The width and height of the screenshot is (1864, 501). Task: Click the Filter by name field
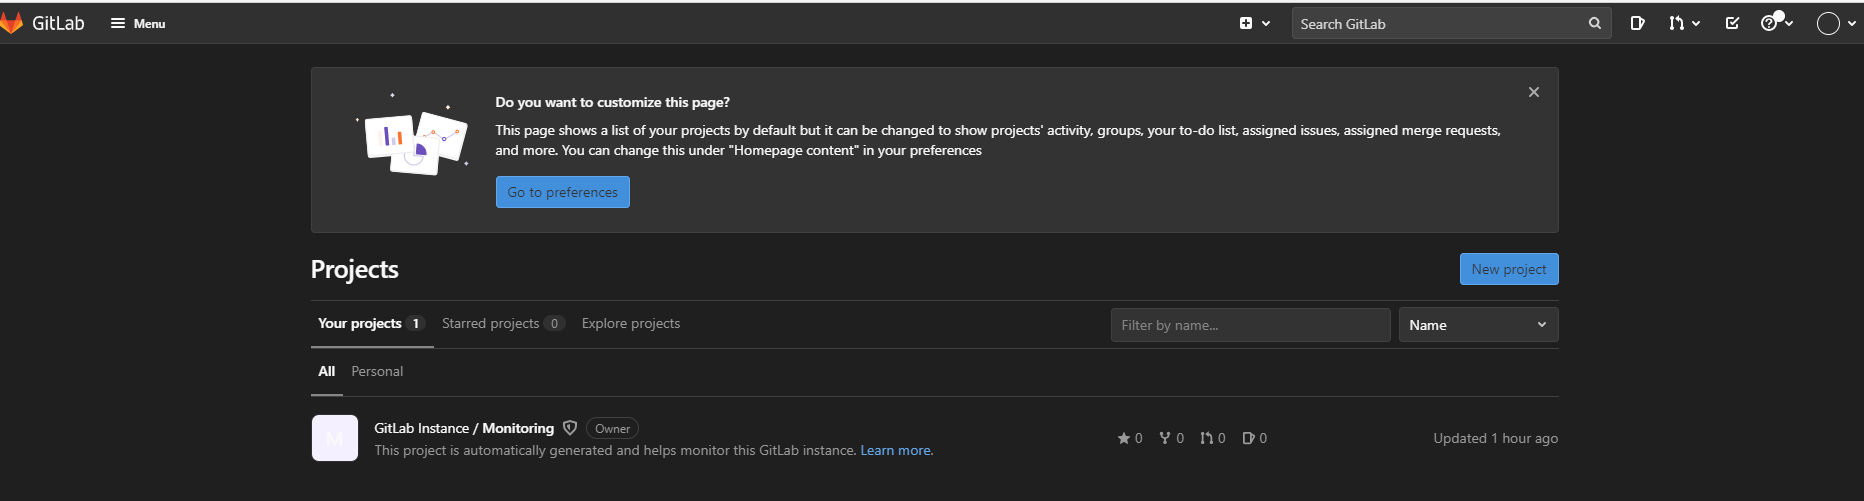1250,325
